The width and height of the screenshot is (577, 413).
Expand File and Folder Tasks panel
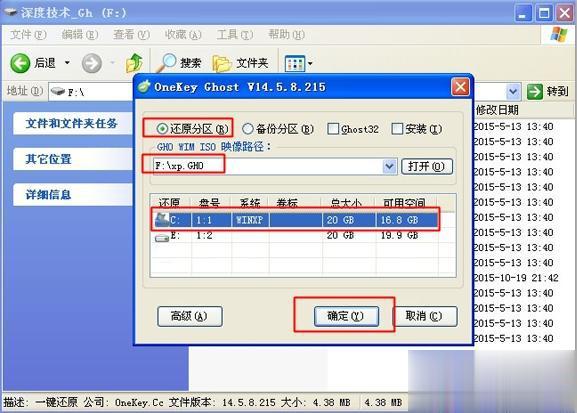(x=72, y=123)
